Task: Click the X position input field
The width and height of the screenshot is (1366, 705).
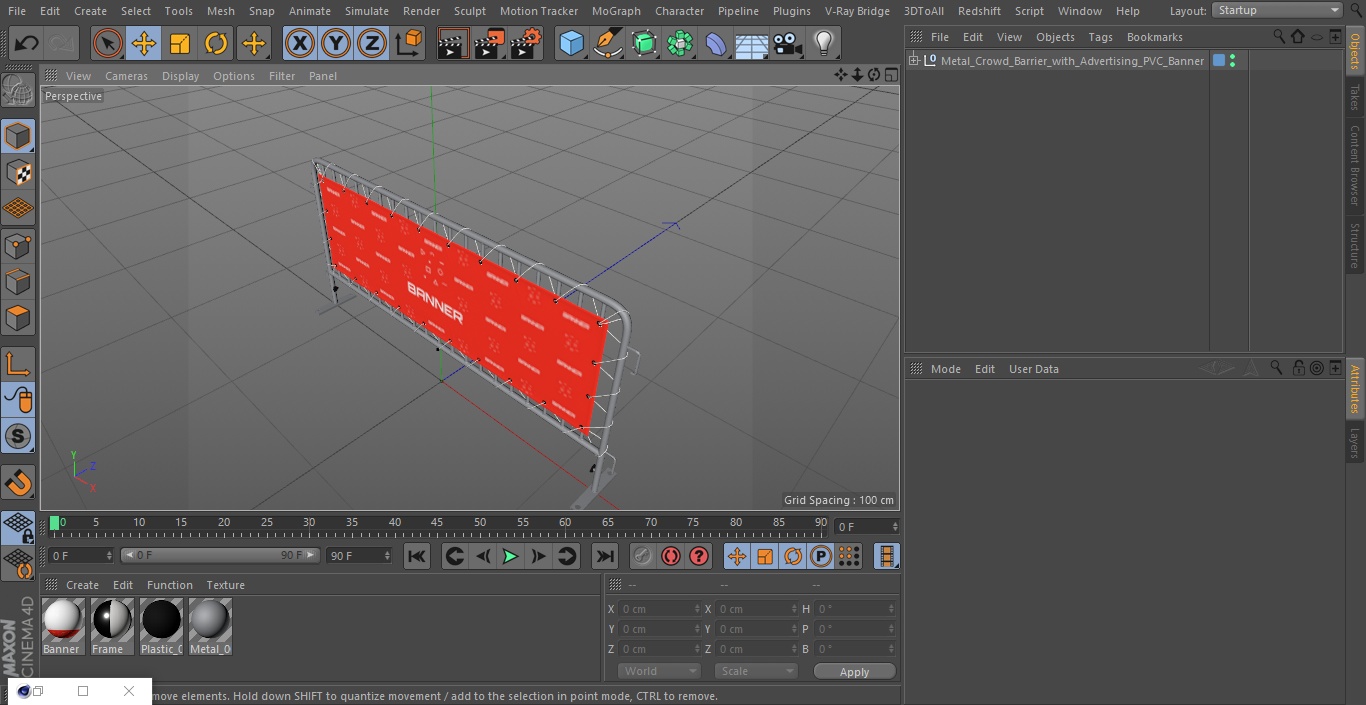Action: [660, 609]
